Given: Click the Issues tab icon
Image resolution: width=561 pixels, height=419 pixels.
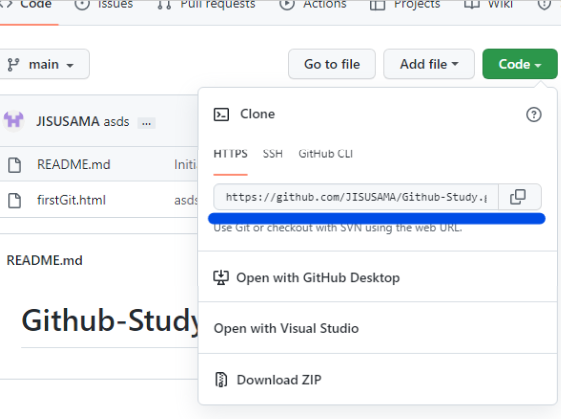Looking at the screenshot, I should pyautogui.click(x=82, y=4).
